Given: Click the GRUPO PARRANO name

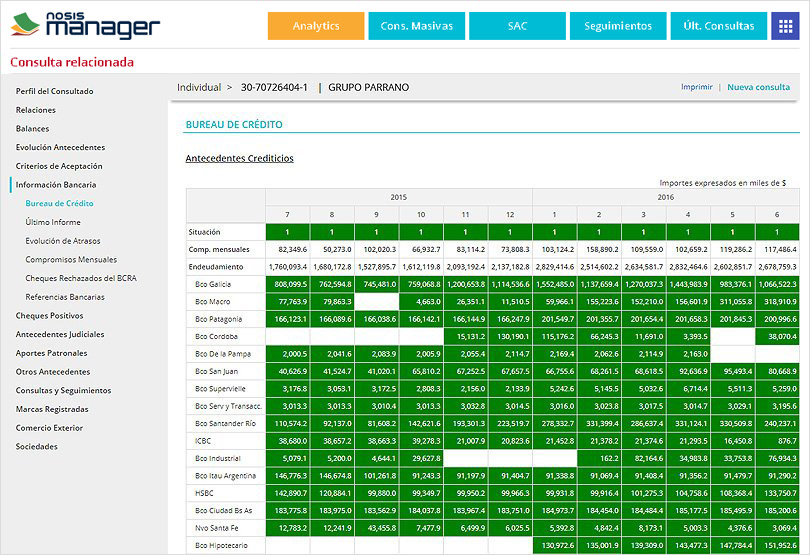Looking at the screenshot, I should tap(368, 87).
